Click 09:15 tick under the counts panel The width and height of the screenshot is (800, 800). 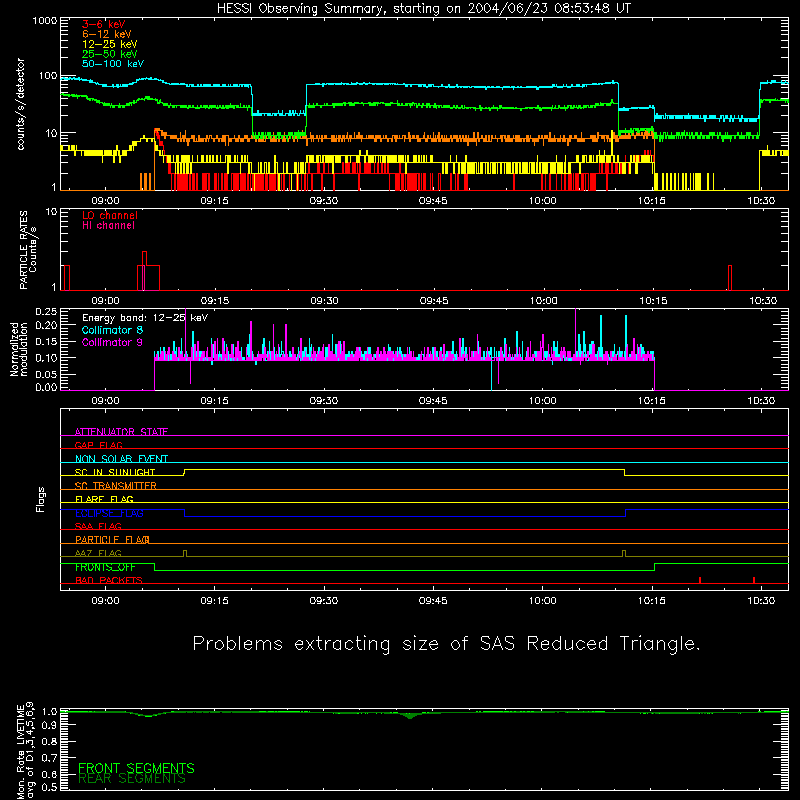(x=214, y=201)
